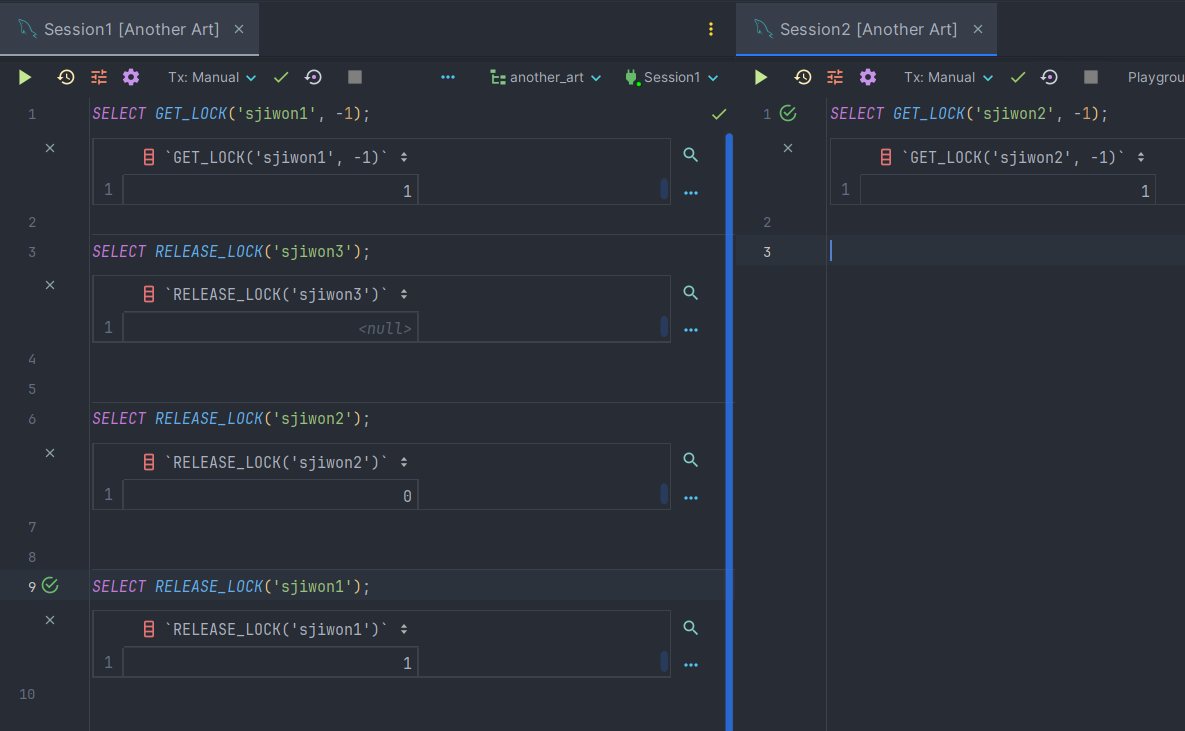Switch to Session1 [Another Art] tab
This screenshot has height=731, width=1185.
pos(131,29)
